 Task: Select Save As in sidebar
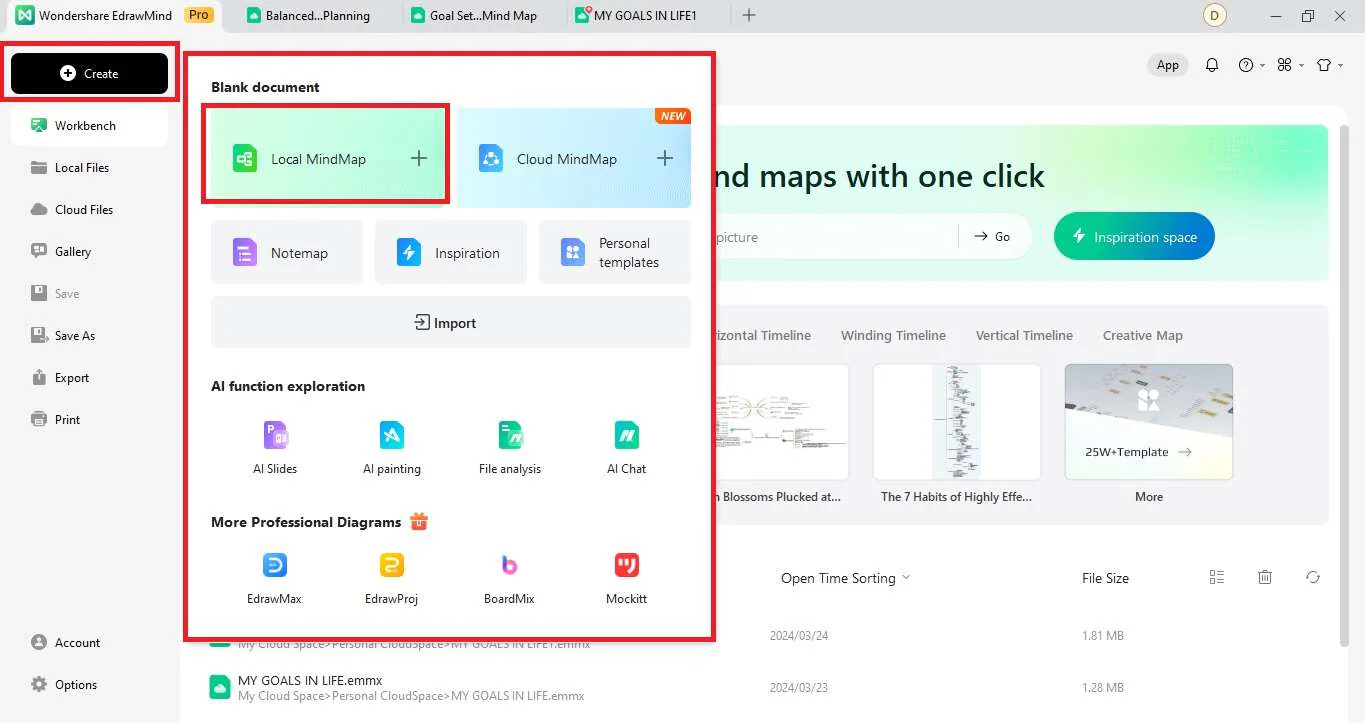click(89, 336)
